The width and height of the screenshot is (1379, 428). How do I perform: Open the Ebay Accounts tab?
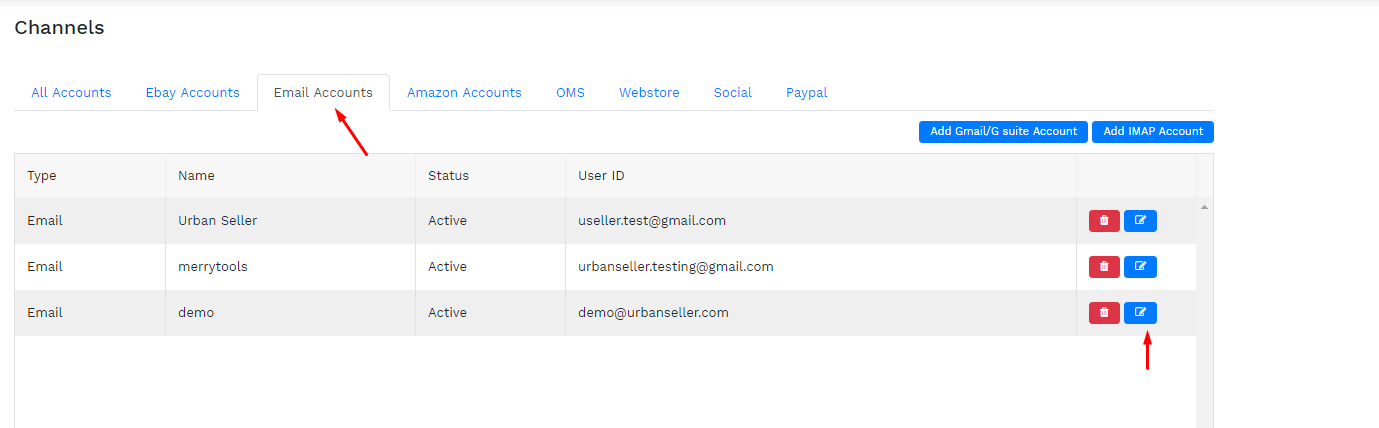193,93
